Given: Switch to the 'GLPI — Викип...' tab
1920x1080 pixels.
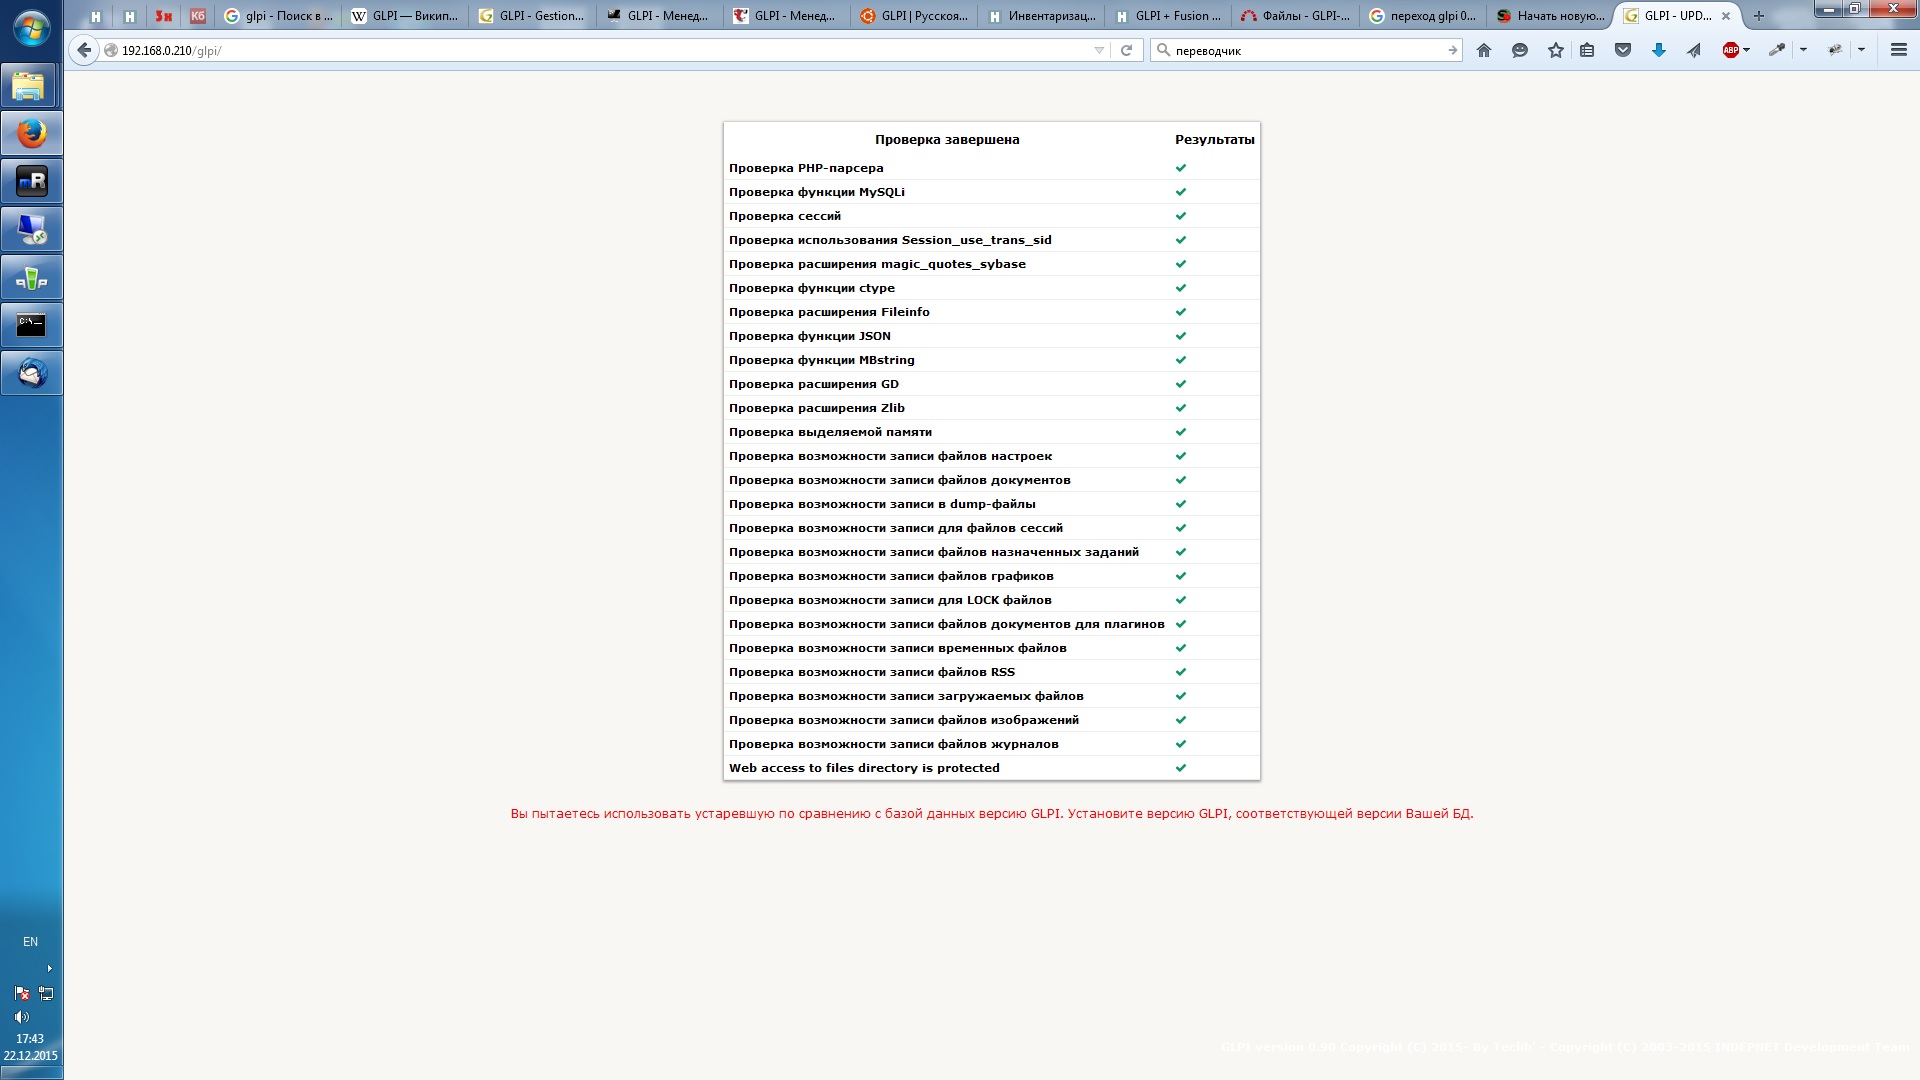Looking at the screenshot, I should pos(404,16).
